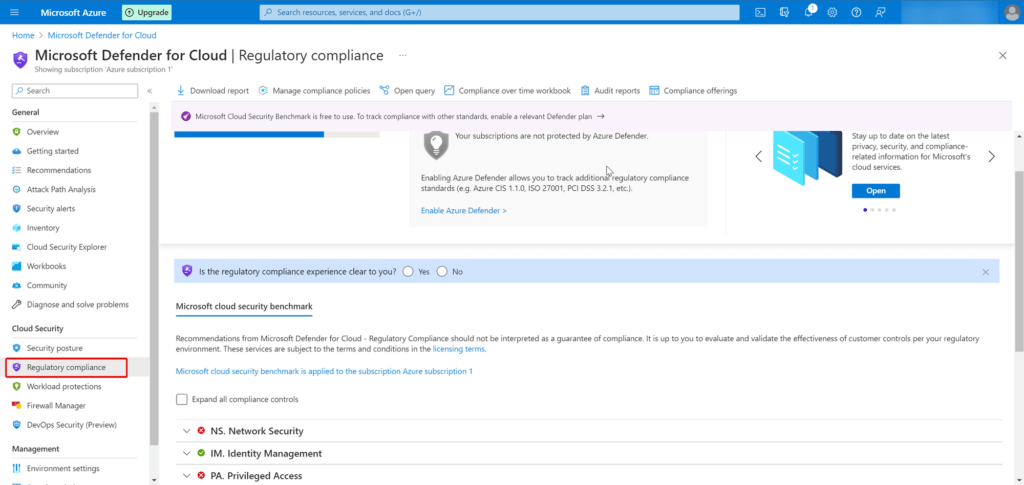Click the Defender for Cloud shield icon
1024x485 pixels.
20,59
